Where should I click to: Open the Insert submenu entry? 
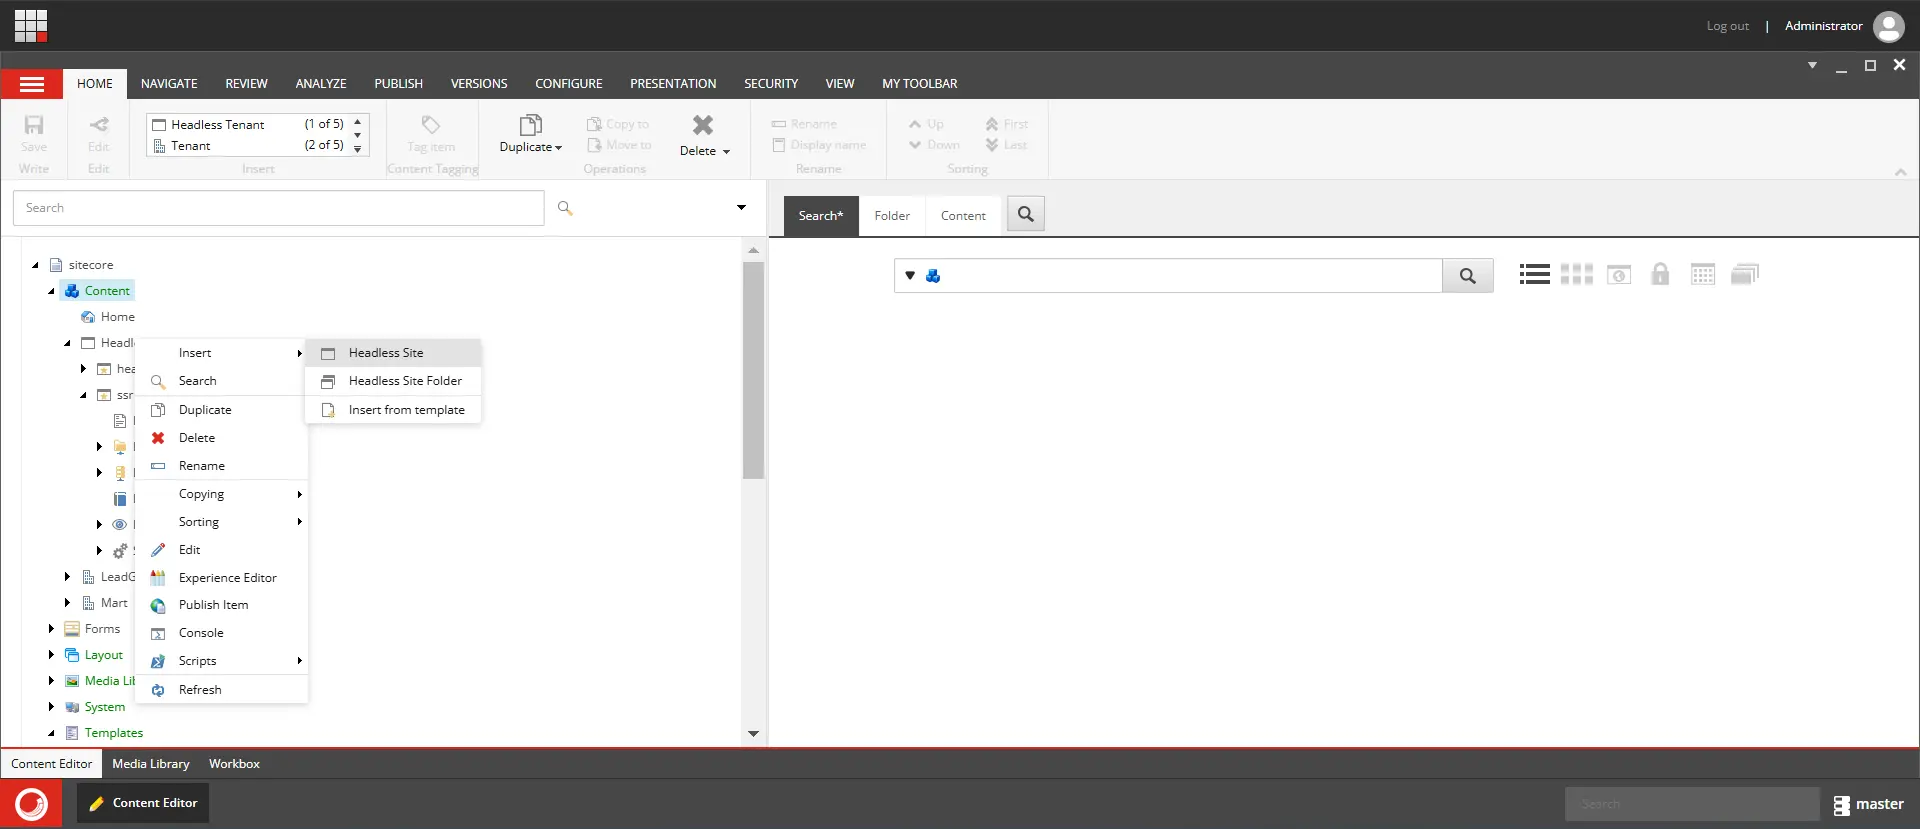(221, 353)
